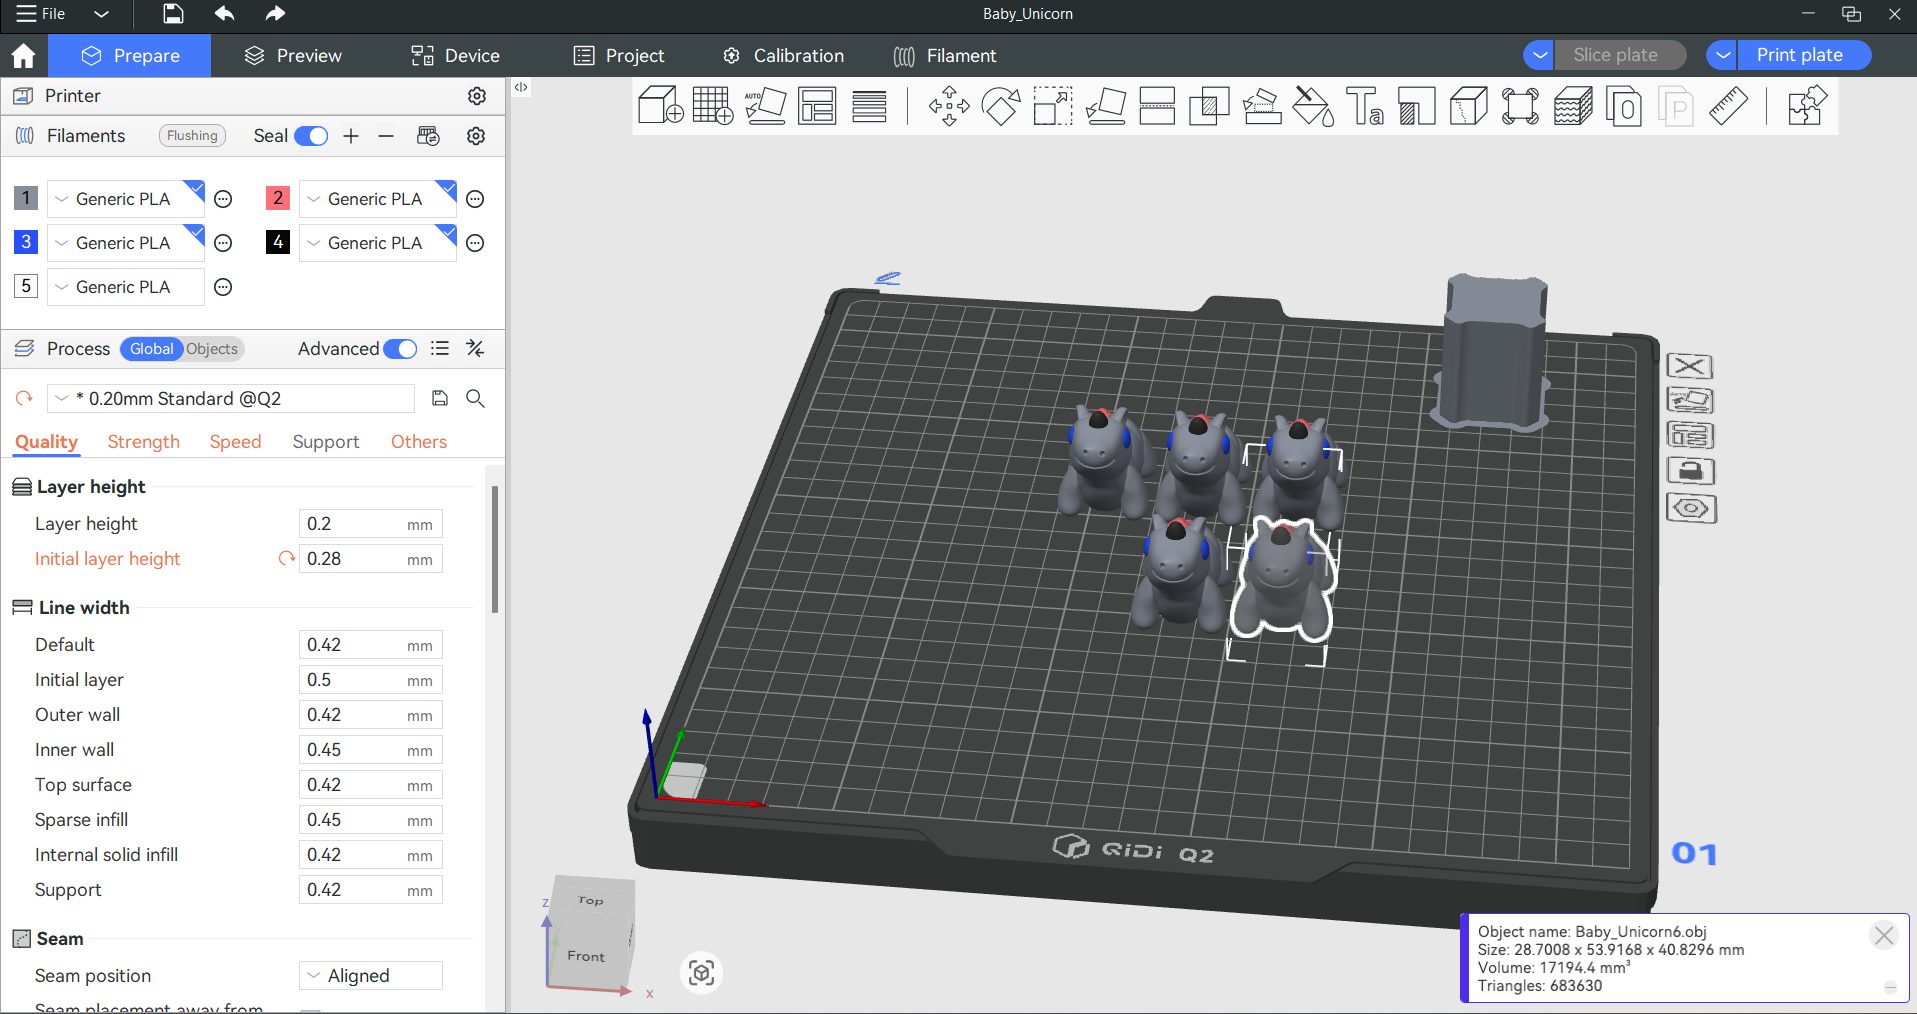Switch to the Preview tab
1917x1014 pixels.
291,55
